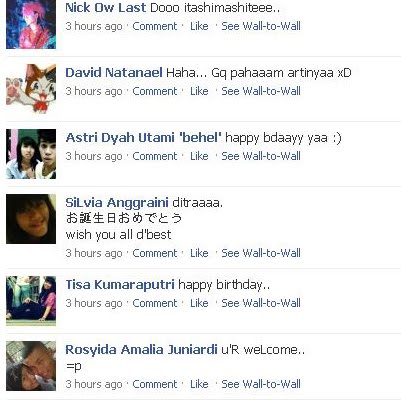Open Tisa Kumaraputri's profile photo
Image resolution: width=401 pixels, height=401 pixels.
31,301
